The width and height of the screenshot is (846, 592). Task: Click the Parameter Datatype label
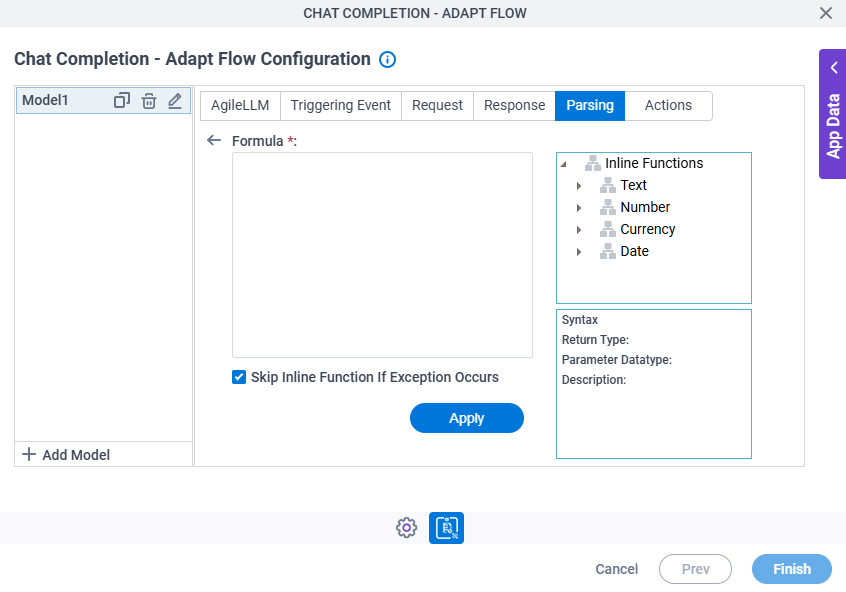point(617,360)
